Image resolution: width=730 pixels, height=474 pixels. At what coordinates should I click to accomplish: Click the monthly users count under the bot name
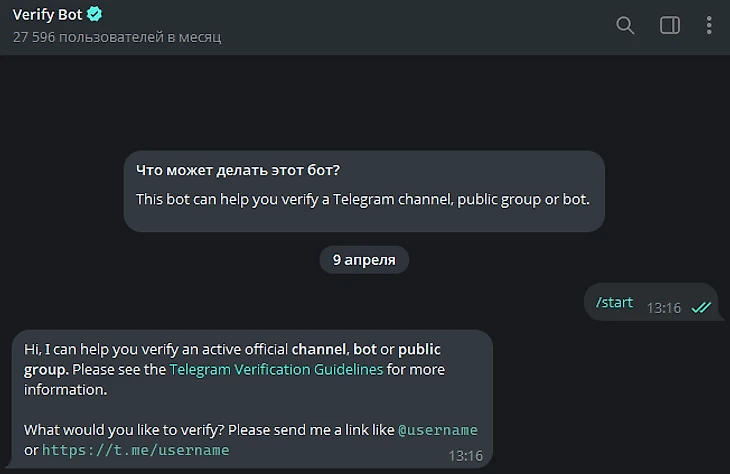[x=116, y=37]
